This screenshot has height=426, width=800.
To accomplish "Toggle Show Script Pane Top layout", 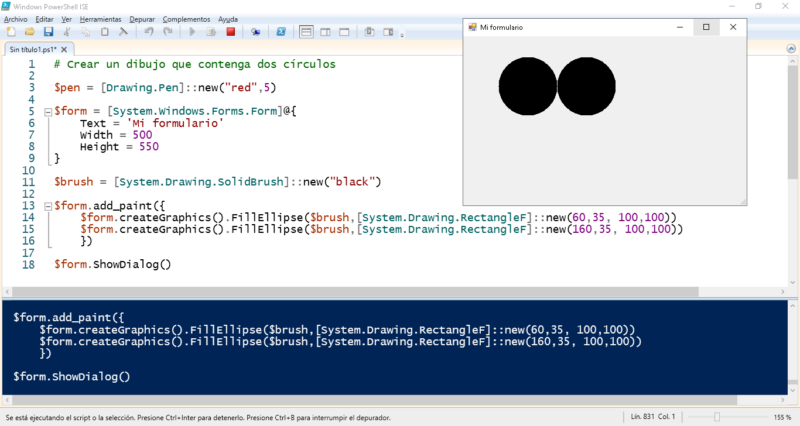I will point(306,32).
